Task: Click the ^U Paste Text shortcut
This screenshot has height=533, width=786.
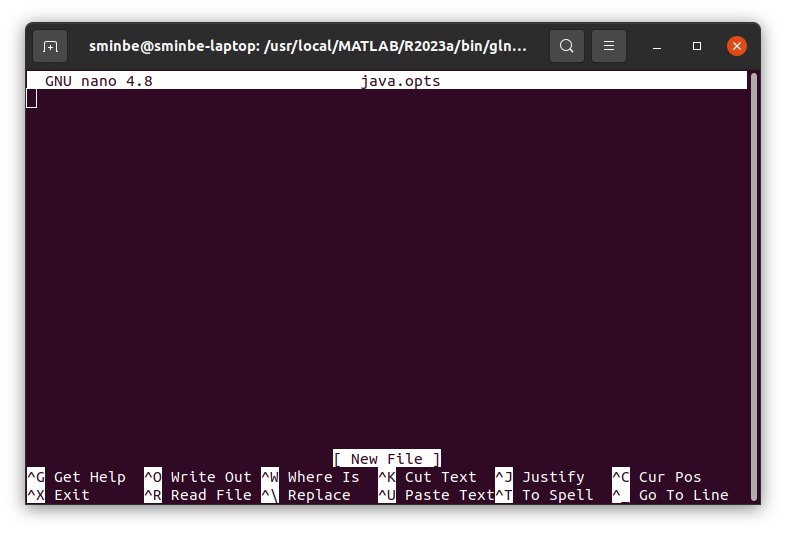Action: click(x=436, y=495)
